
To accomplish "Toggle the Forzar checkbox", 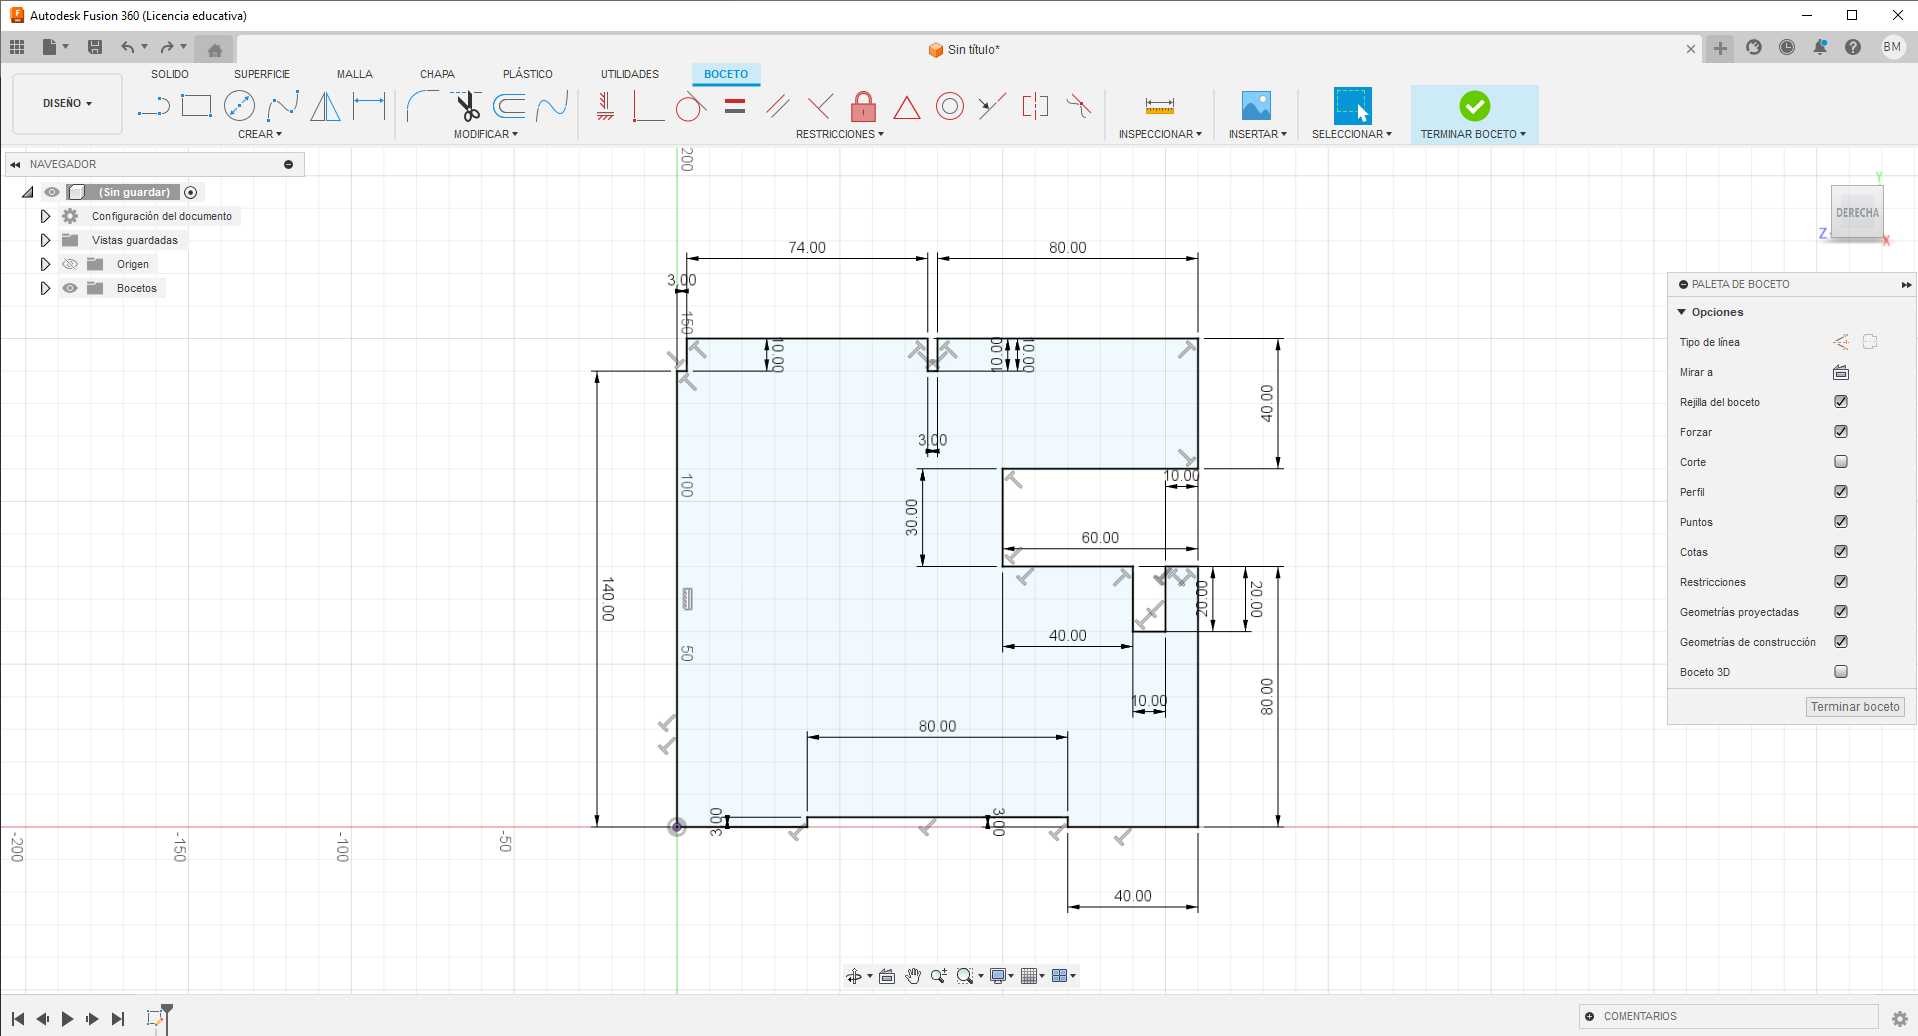I will 1841,432.
